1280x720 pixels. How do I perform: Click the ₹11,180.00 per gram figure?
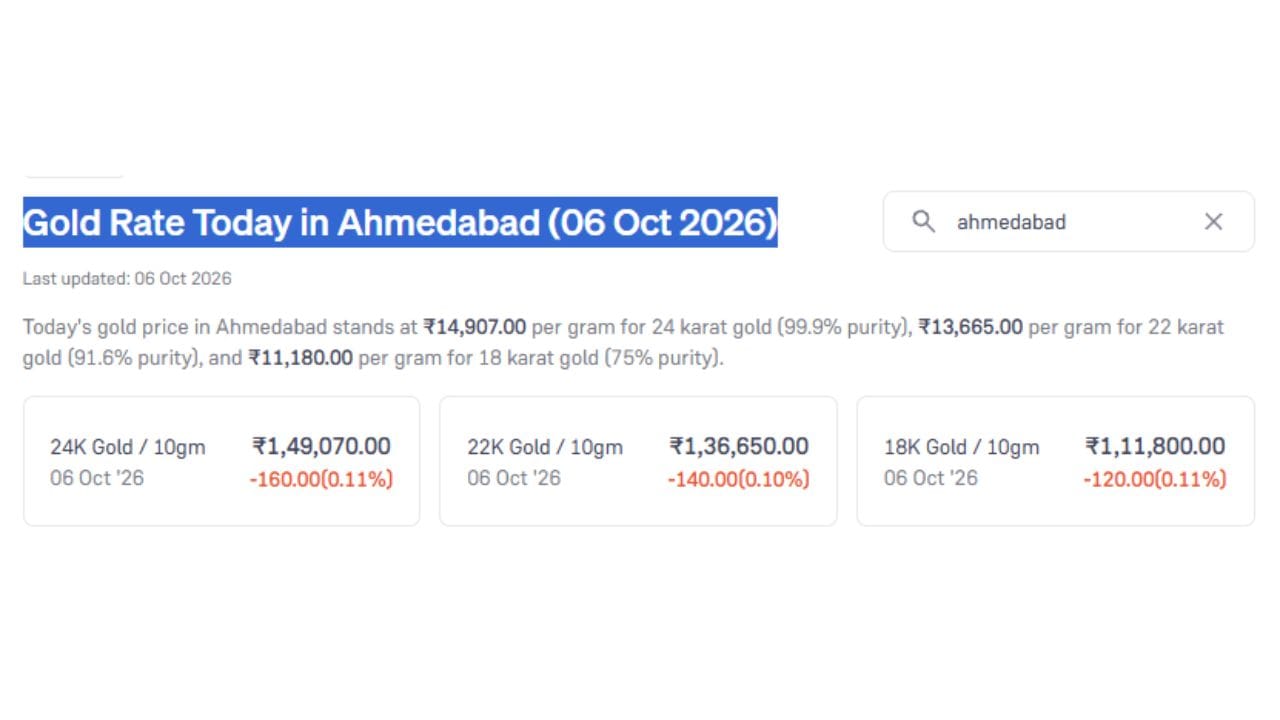(301, 357)
